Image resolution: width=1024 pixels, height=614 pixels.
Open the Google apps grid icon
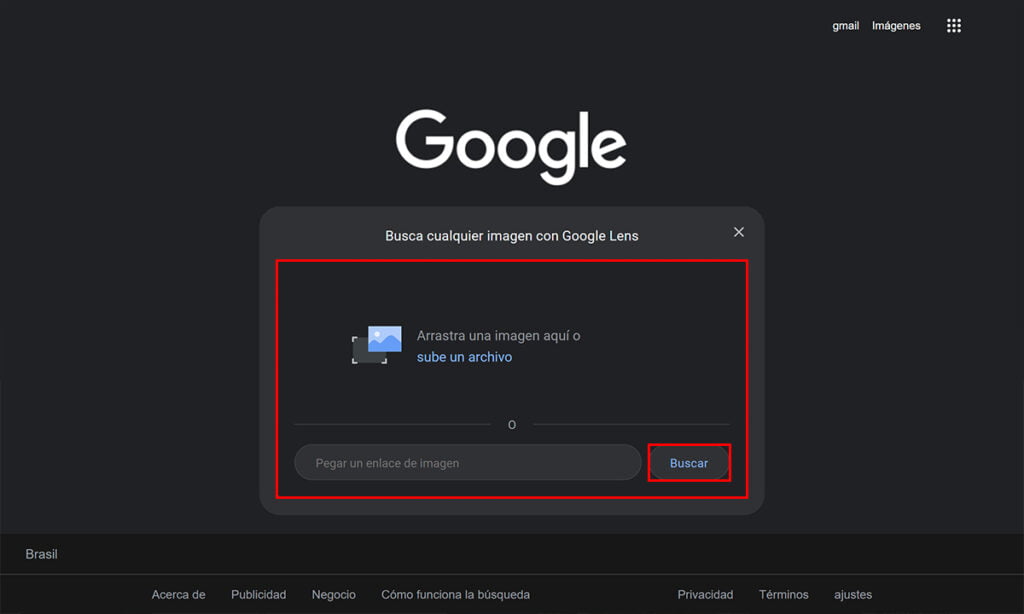point(953,25)
